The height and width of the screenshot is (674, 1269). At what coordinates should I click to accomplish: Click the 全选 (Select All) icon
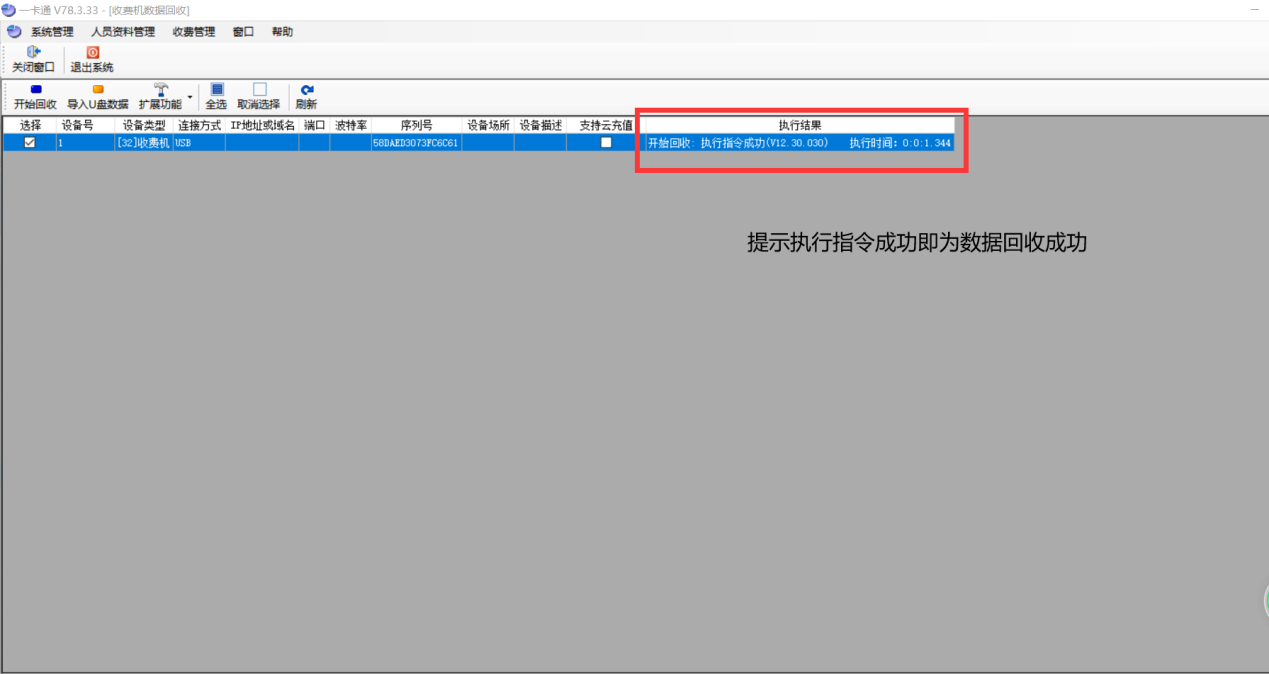coord(216,90)
